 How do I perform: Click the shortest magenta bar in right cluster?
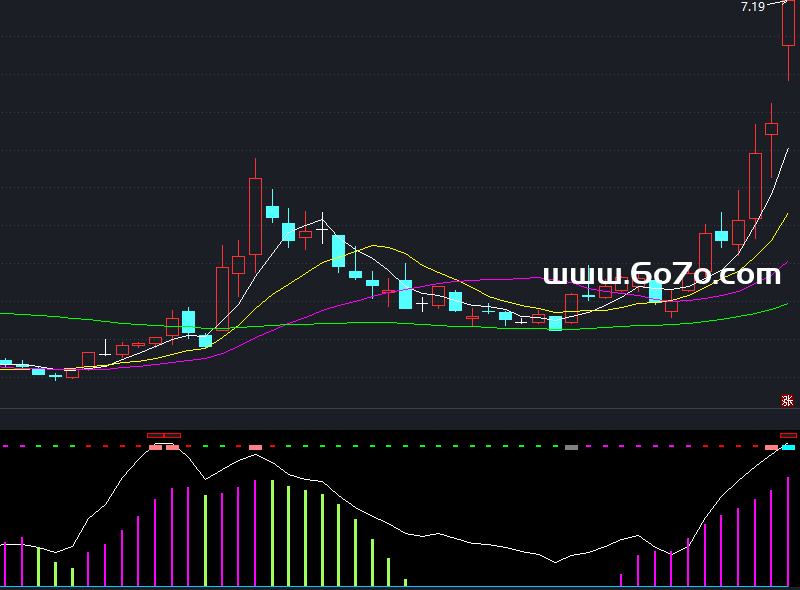(621, 579)
